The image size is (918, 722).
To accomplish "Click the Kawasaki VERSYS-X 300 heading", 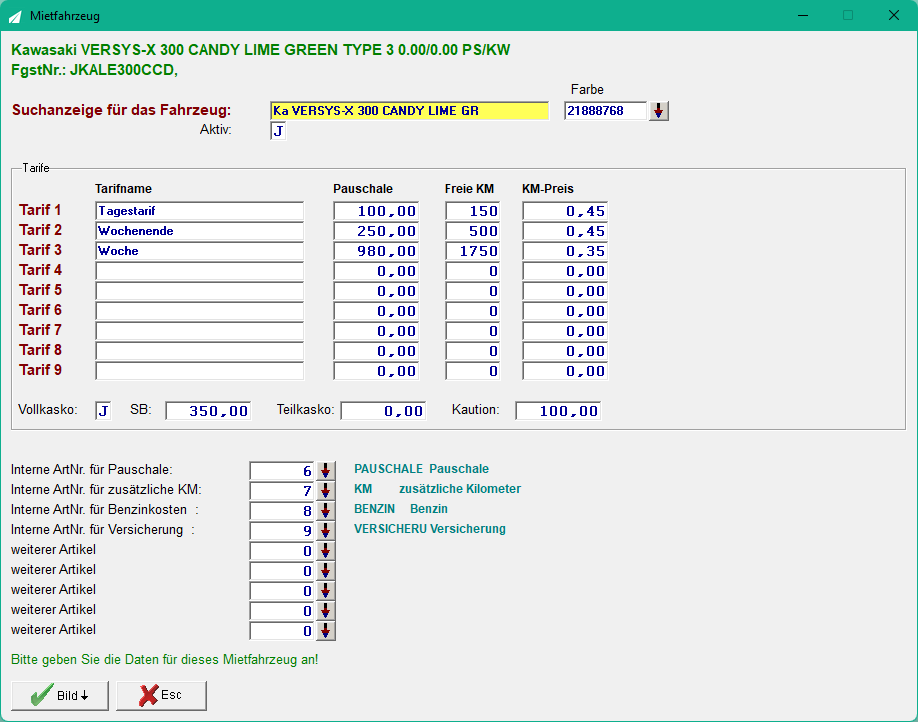I will coord(261,50).
